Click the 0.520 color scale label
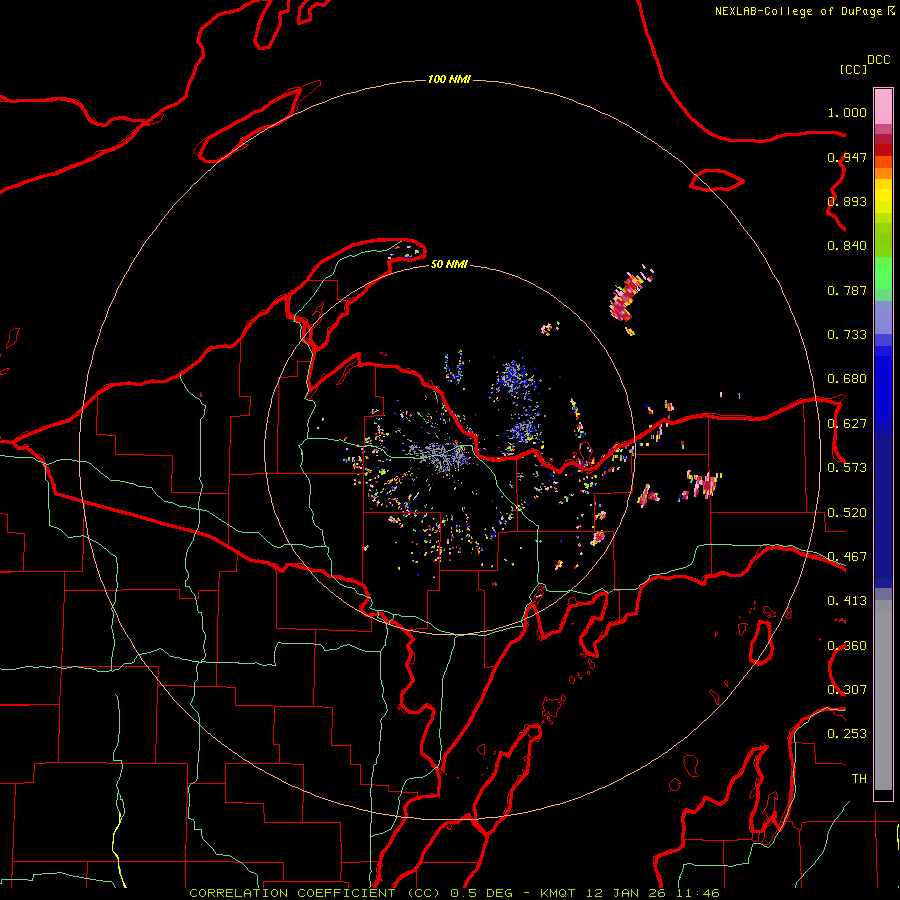Screen dimensions: 900x900 pyautogui.click(x=847, y=513)
